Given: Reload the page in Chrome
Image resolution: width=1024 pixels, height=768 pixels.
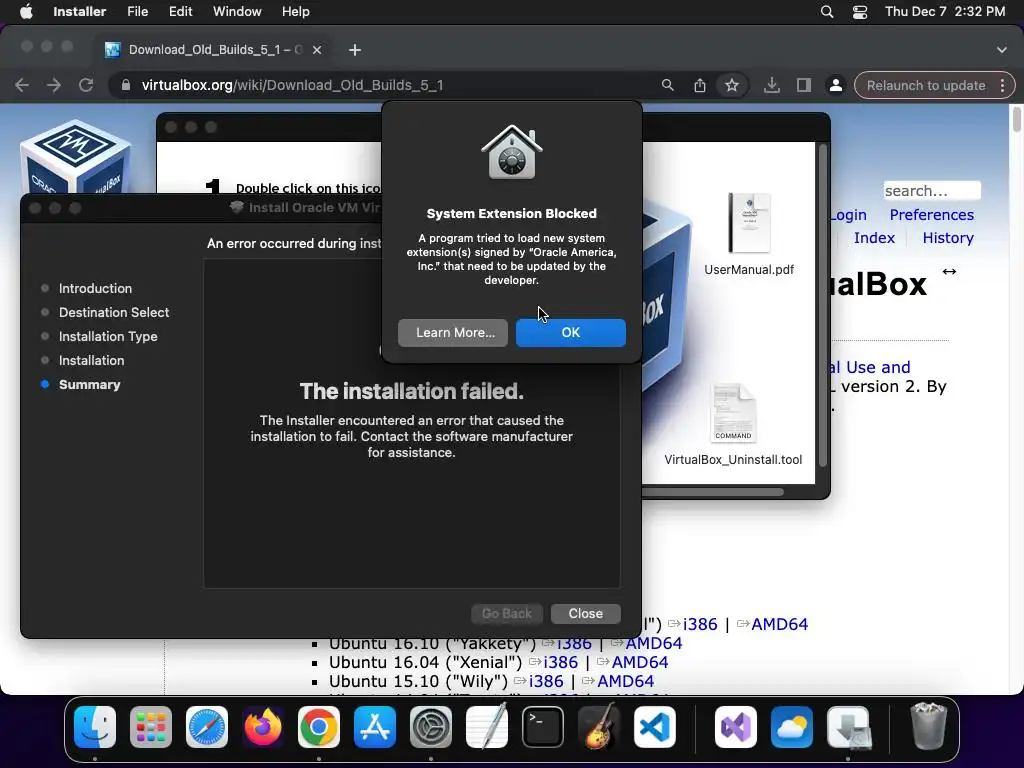Looking at the screenshot, I should (86, 85).
